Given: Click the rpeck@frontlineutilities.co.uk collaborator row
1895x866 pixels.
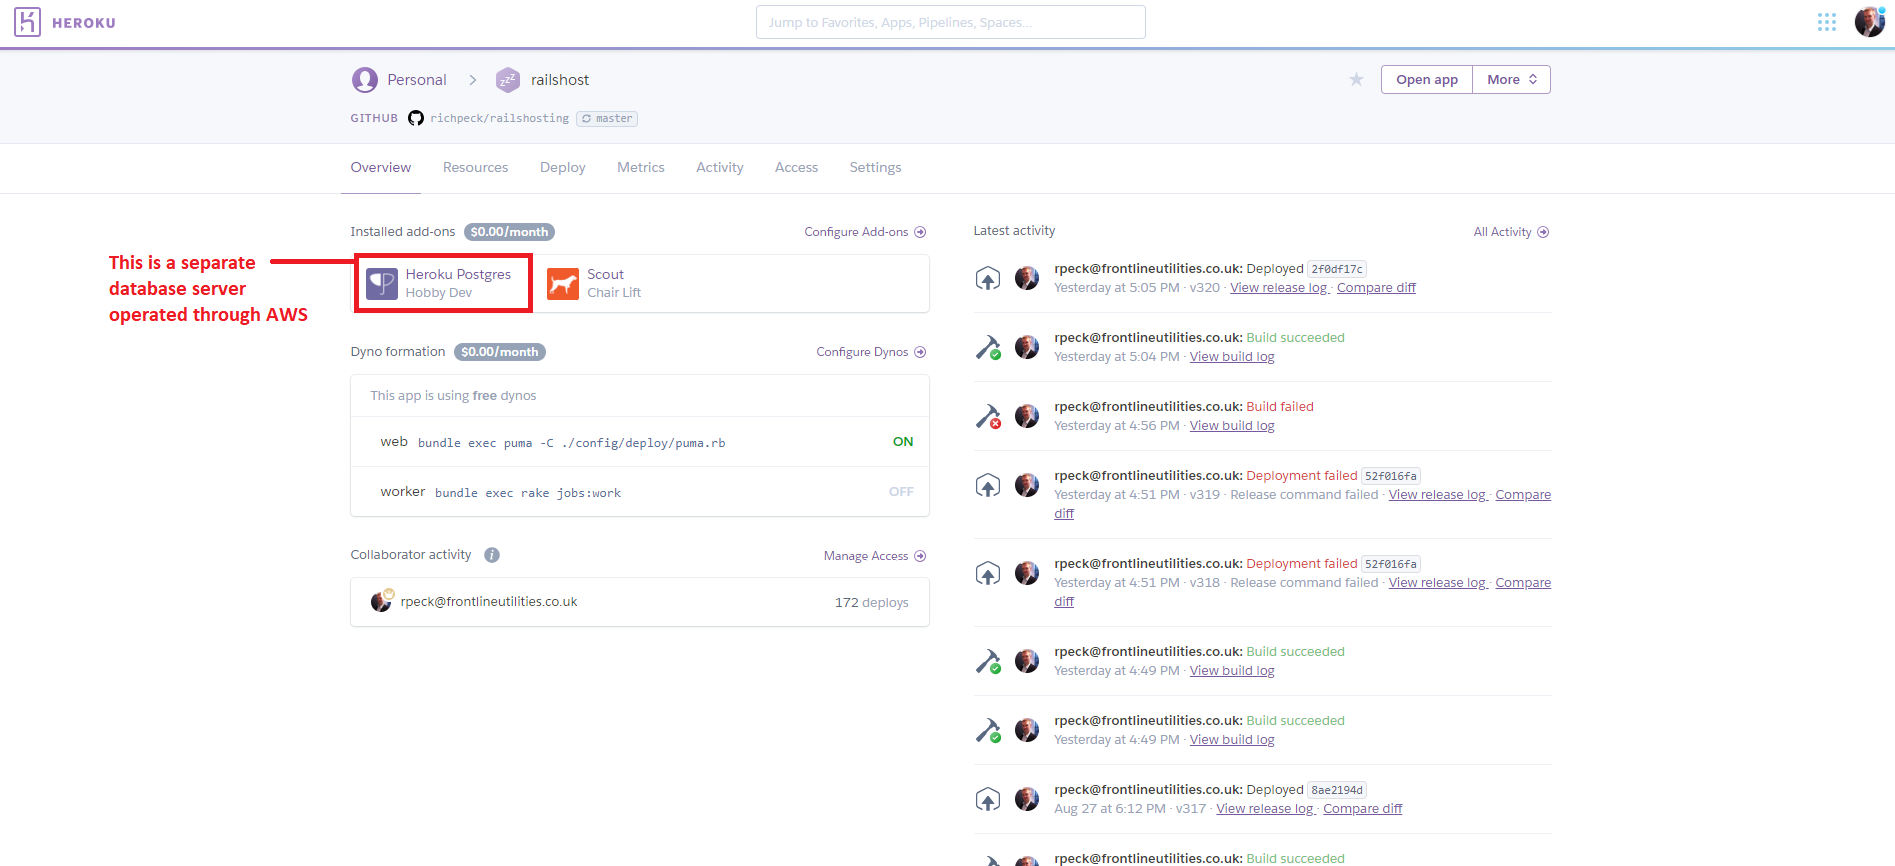Looking at the screenshot, I should 640,602.
